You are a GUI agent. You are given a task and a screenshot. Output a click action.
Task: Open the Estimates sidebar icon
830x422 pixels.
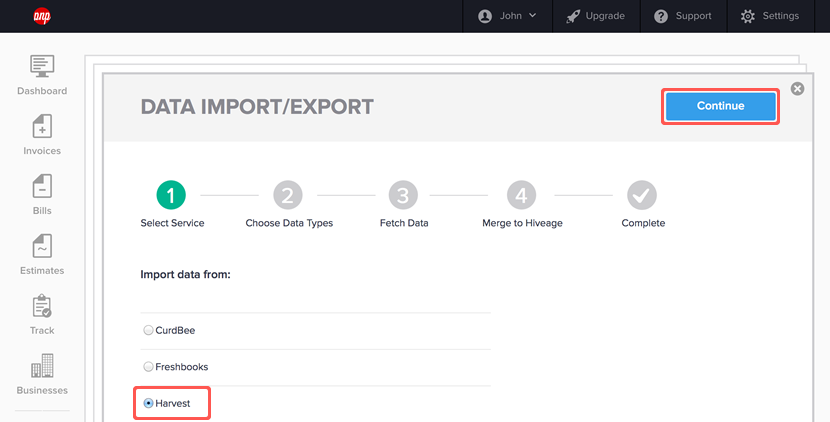42,246
